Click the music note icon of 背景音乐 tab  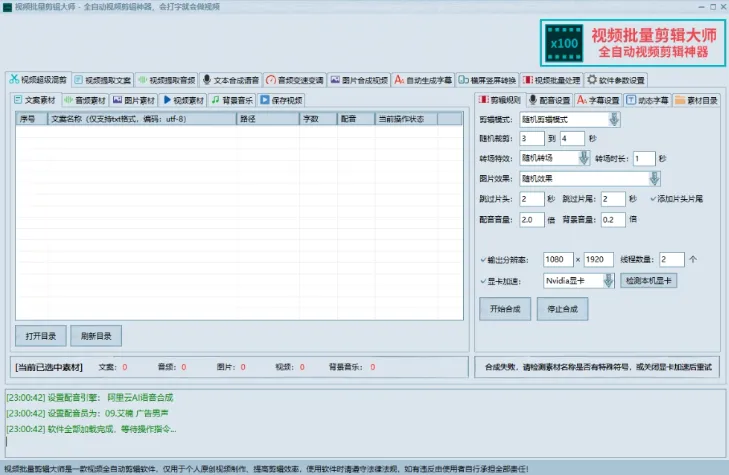[215, 100]
